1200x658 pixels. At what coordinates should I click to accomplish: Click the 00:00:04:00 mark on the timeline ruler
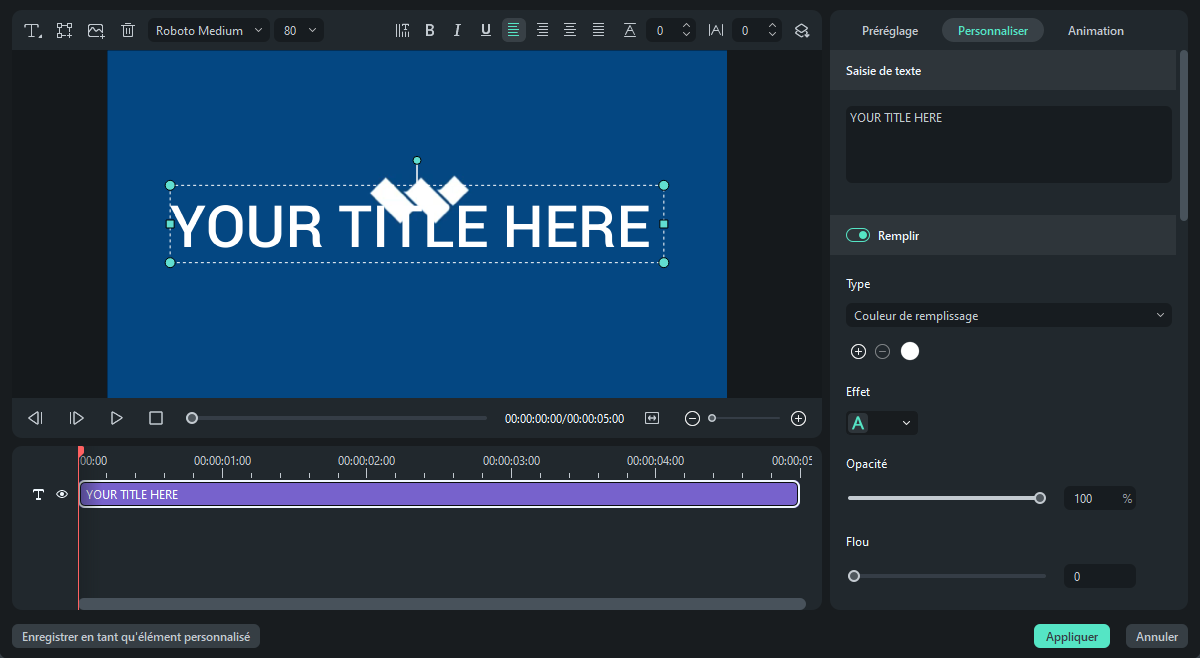[655, 461]
